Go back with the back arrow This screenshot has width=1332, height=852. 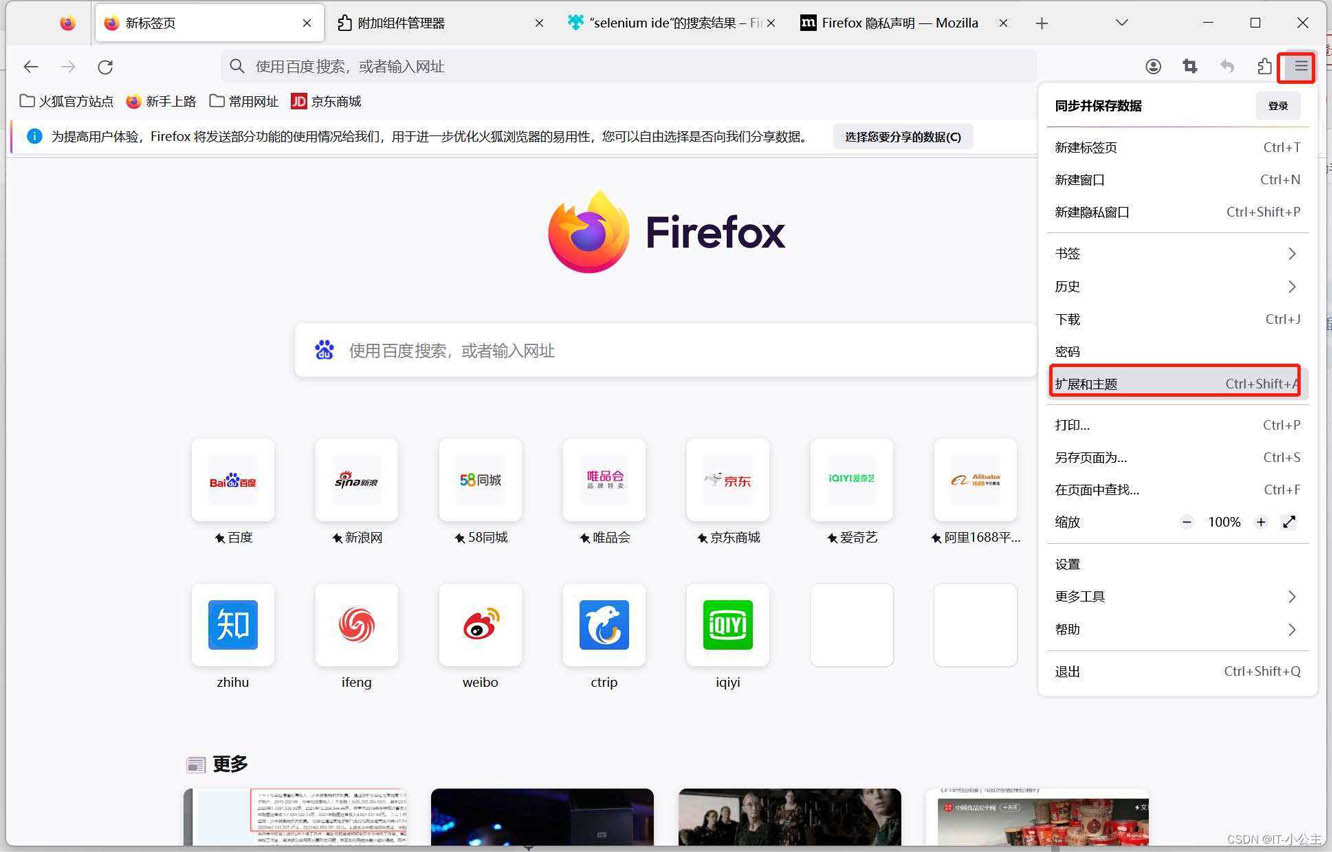tap(31, 67)
